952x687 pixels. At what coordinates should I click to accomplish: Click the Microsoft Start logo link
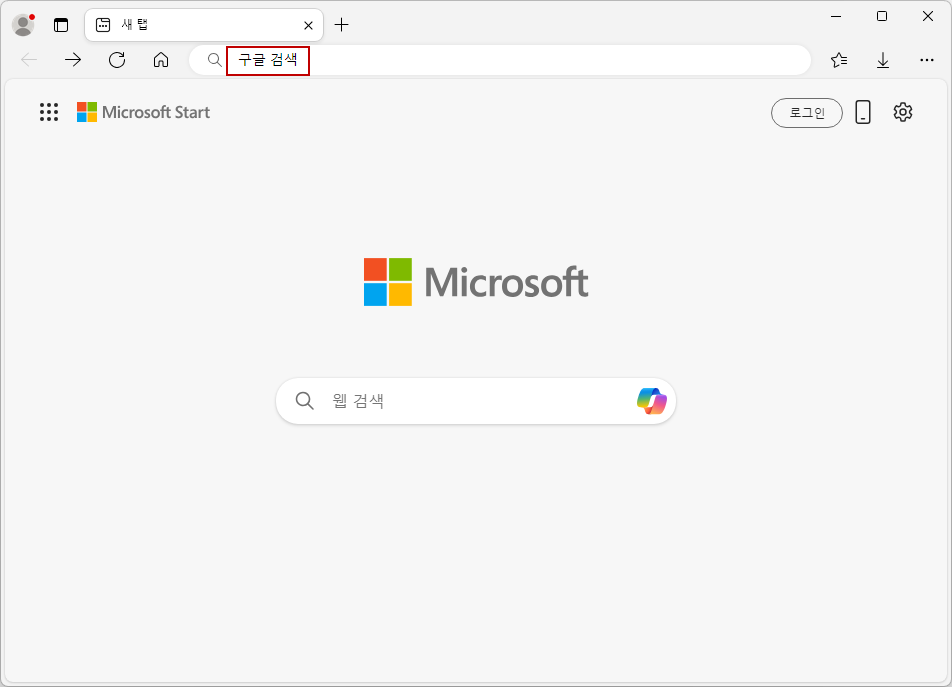143,112
